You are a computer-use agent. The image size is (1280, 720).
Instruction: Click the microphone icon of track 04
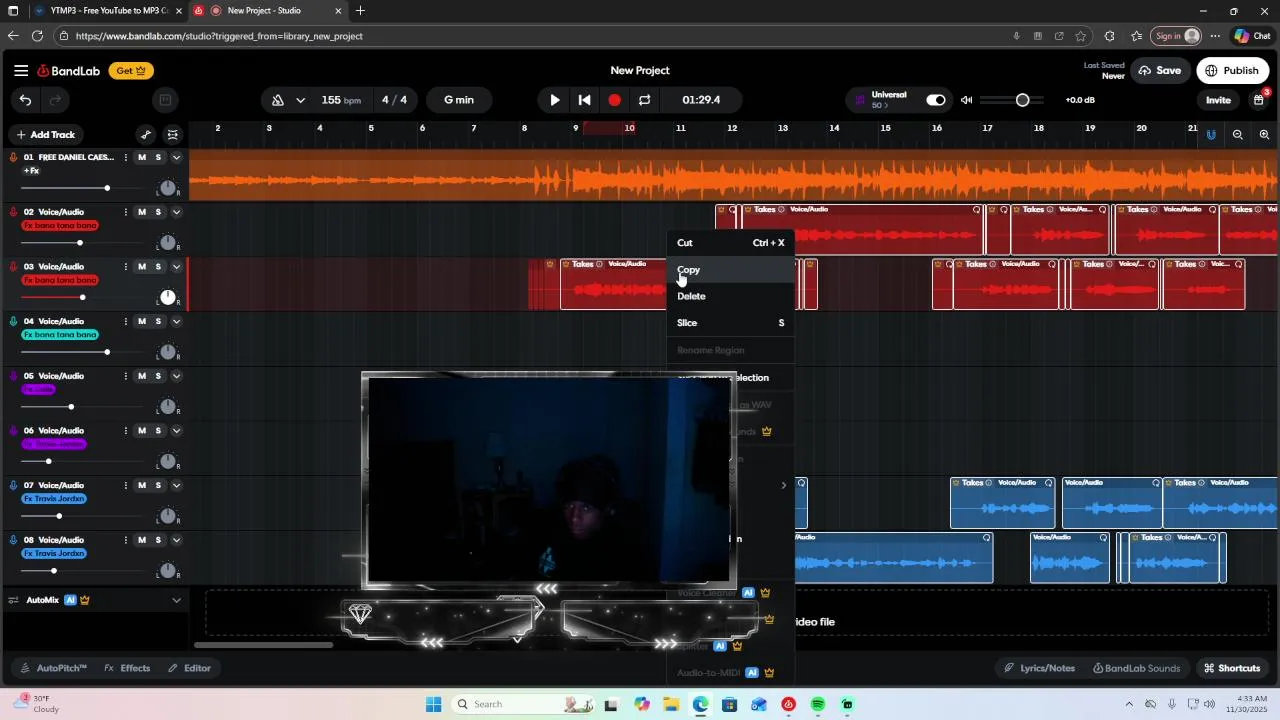click(x=14, y=322)
